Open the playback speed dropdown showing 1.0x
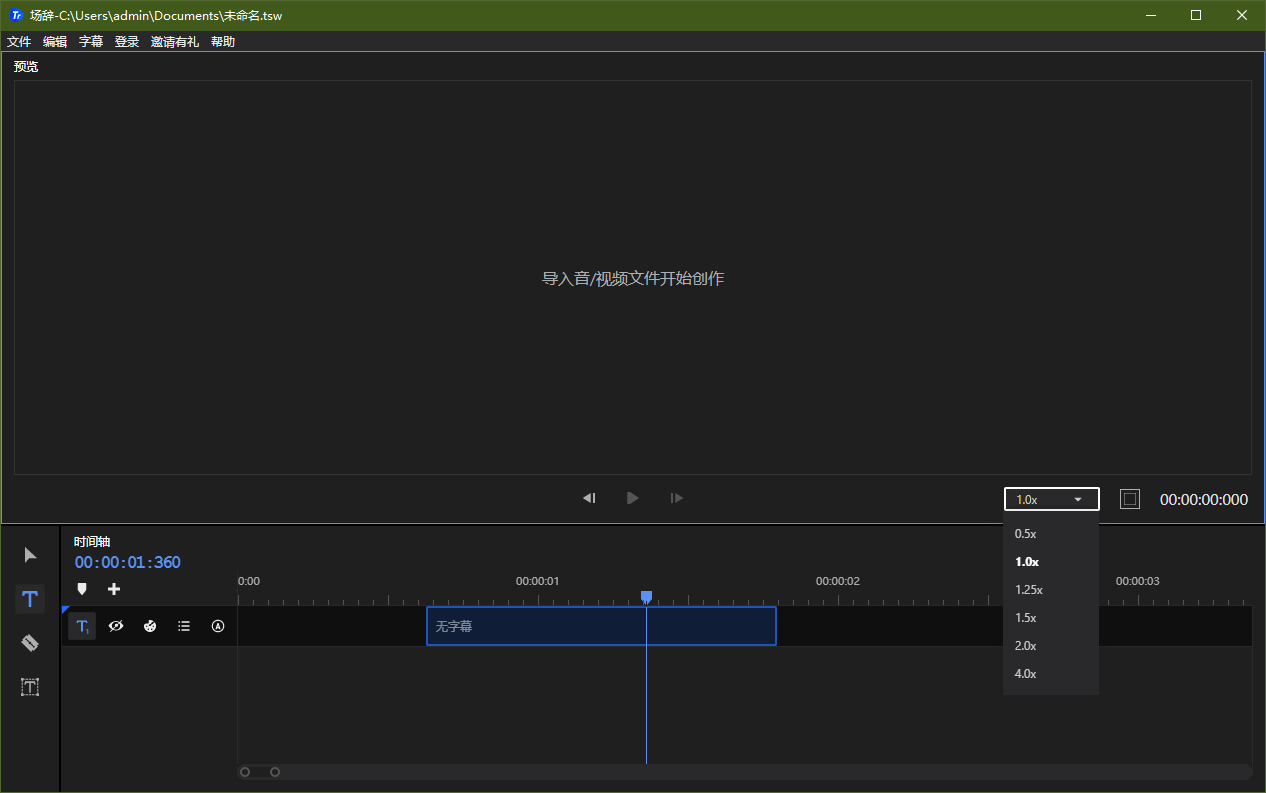1266x793 pixels. 1050,498
